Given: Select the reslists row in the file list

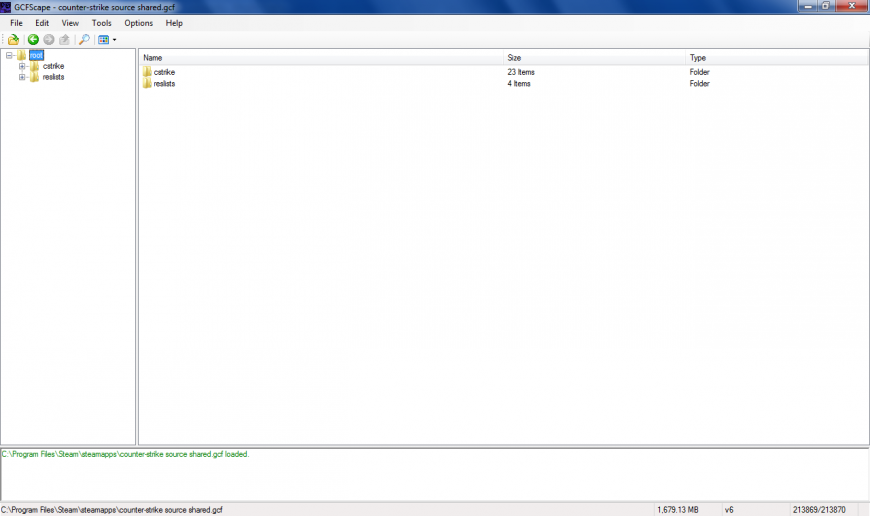Looking at the screenshot, I should coord(165,84).
